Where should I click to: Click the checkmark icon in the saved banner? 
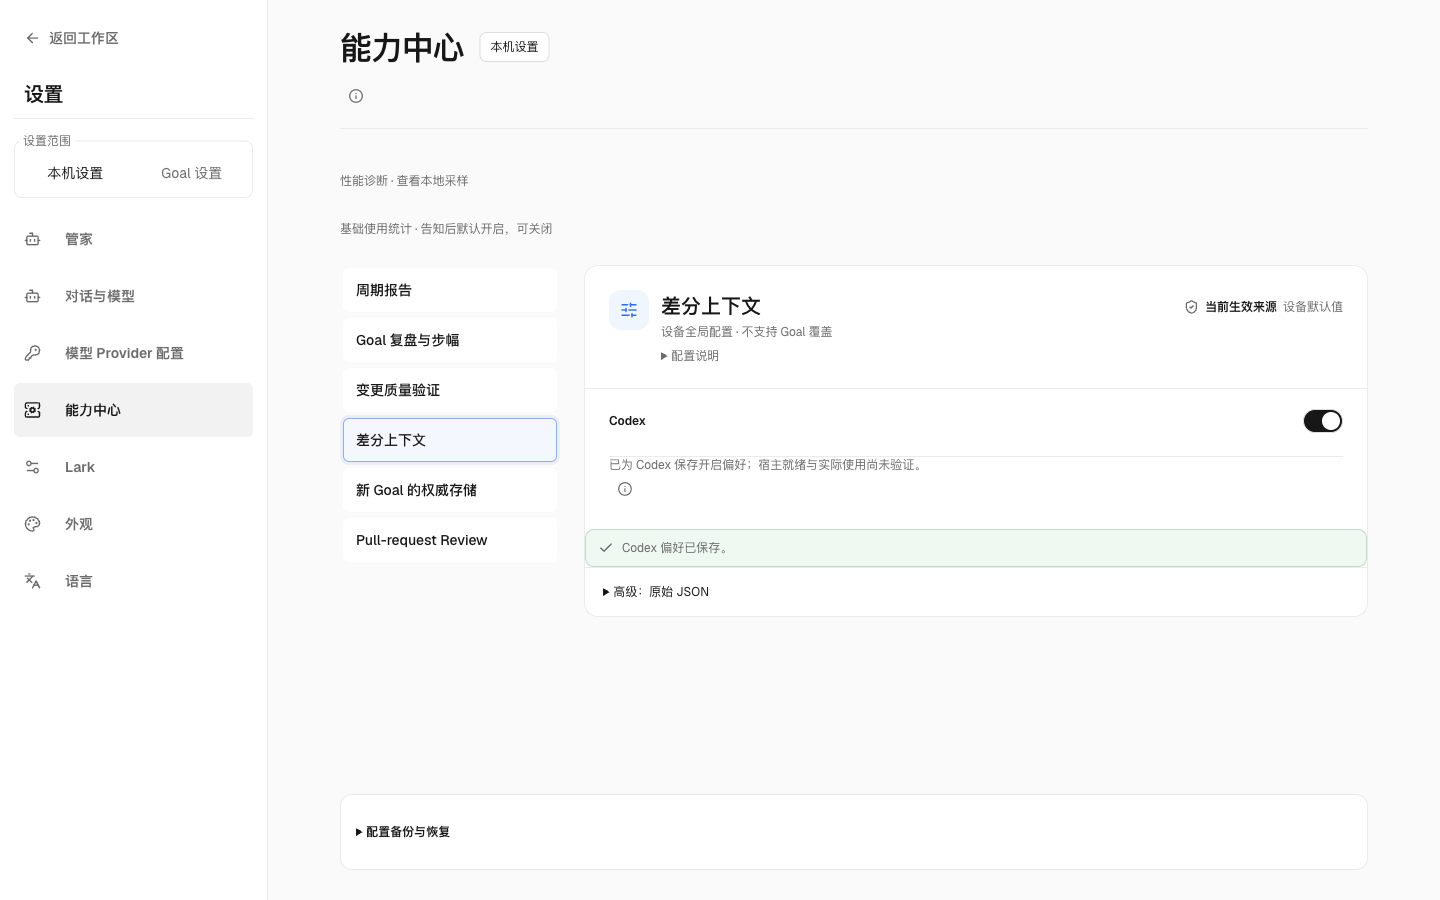(x=606, y=548)
